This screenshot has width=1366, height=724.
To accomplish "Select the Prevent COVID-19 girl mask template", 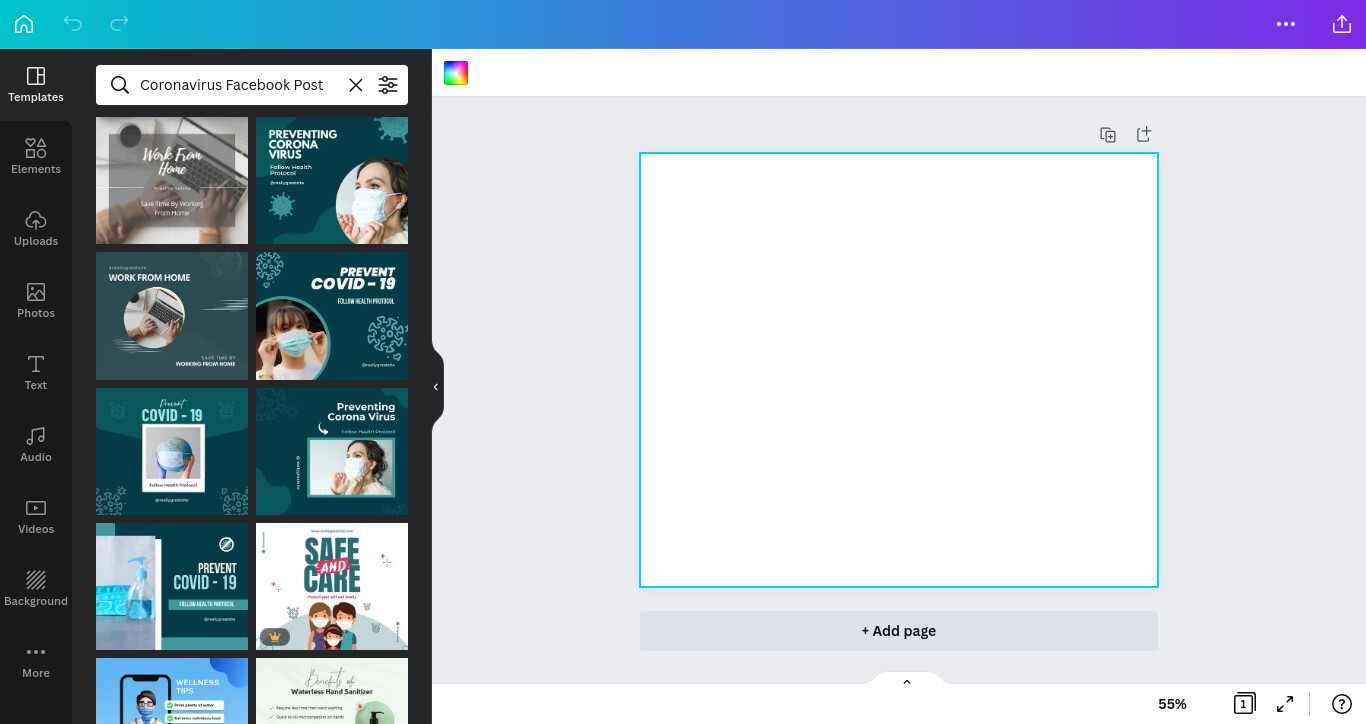I will [x=332, y=316].
